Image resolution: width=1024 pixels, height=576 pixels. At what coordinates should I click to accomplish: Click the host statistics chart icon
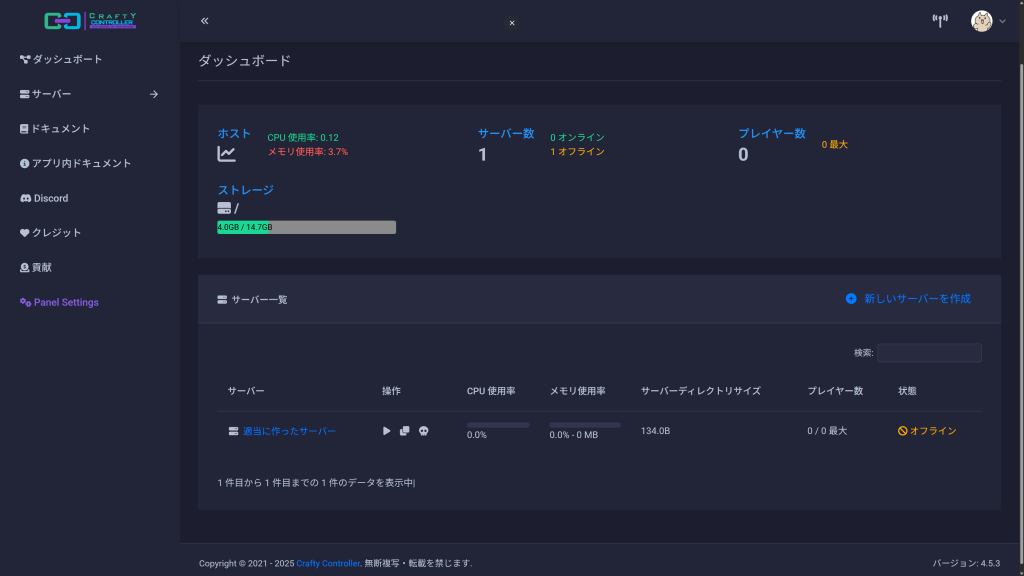(x=227, y=154)
